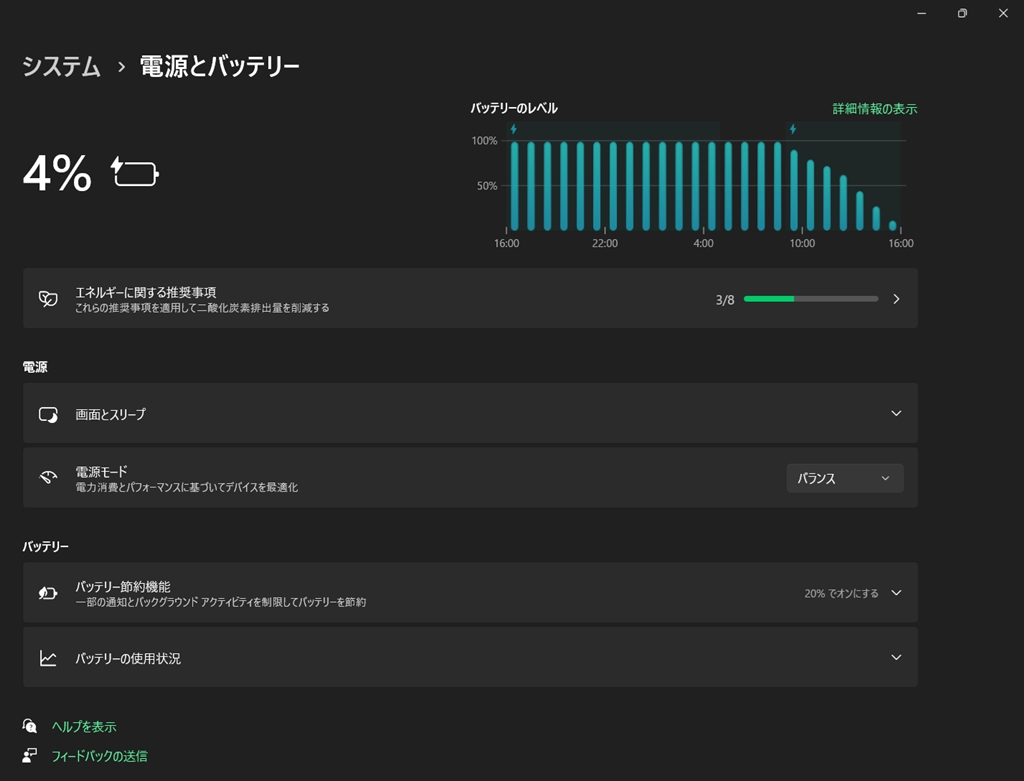Click the バッテリー節約機能 row label
The height and width of the screenshot is (781, 1024).
coord(122,586)
